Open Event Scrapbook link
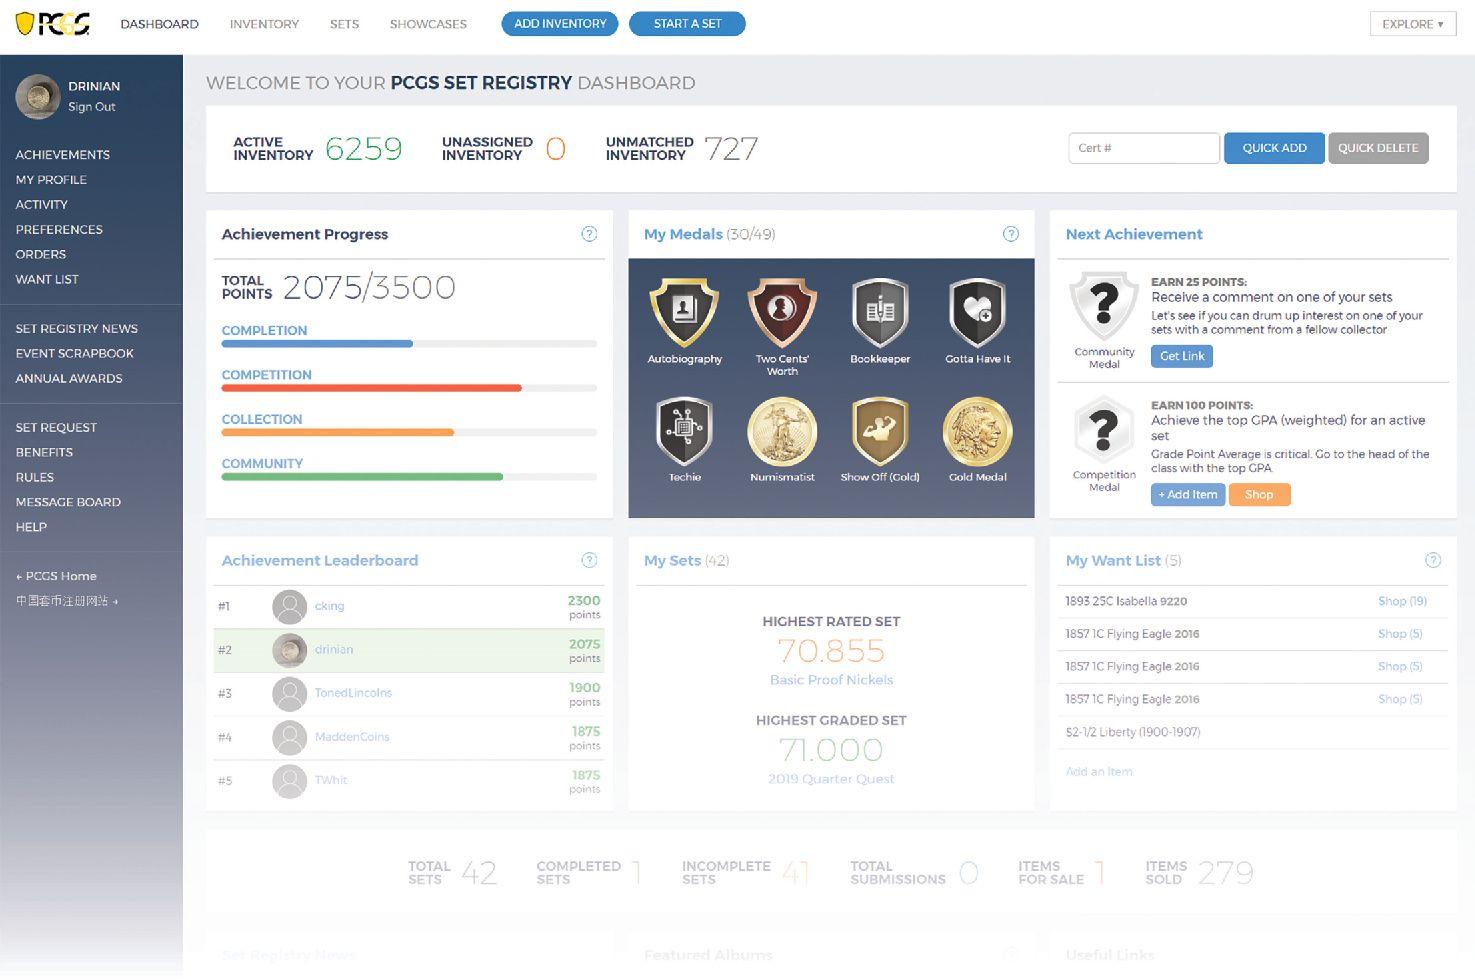The width and height of the screenshot is (1475, 980). pyautogui.click(x=75, y=354)
